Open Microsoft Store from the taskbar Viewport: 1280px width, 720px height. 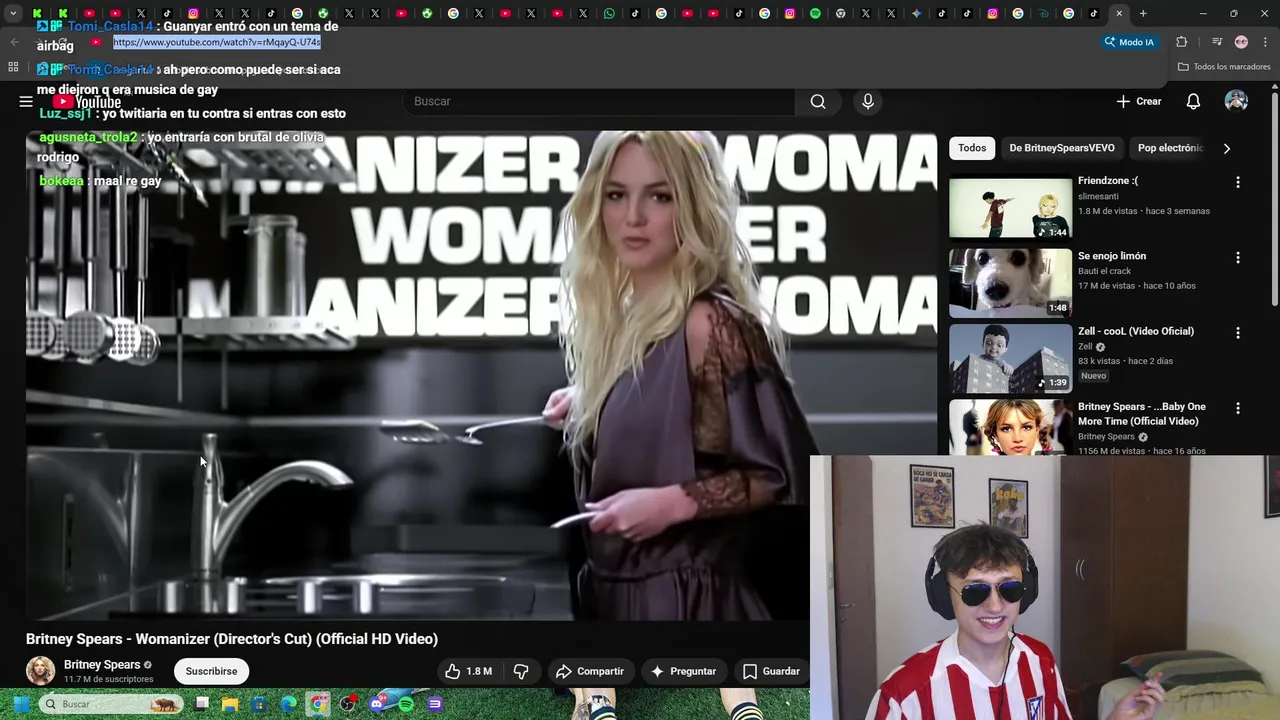[x=260, y=704]
